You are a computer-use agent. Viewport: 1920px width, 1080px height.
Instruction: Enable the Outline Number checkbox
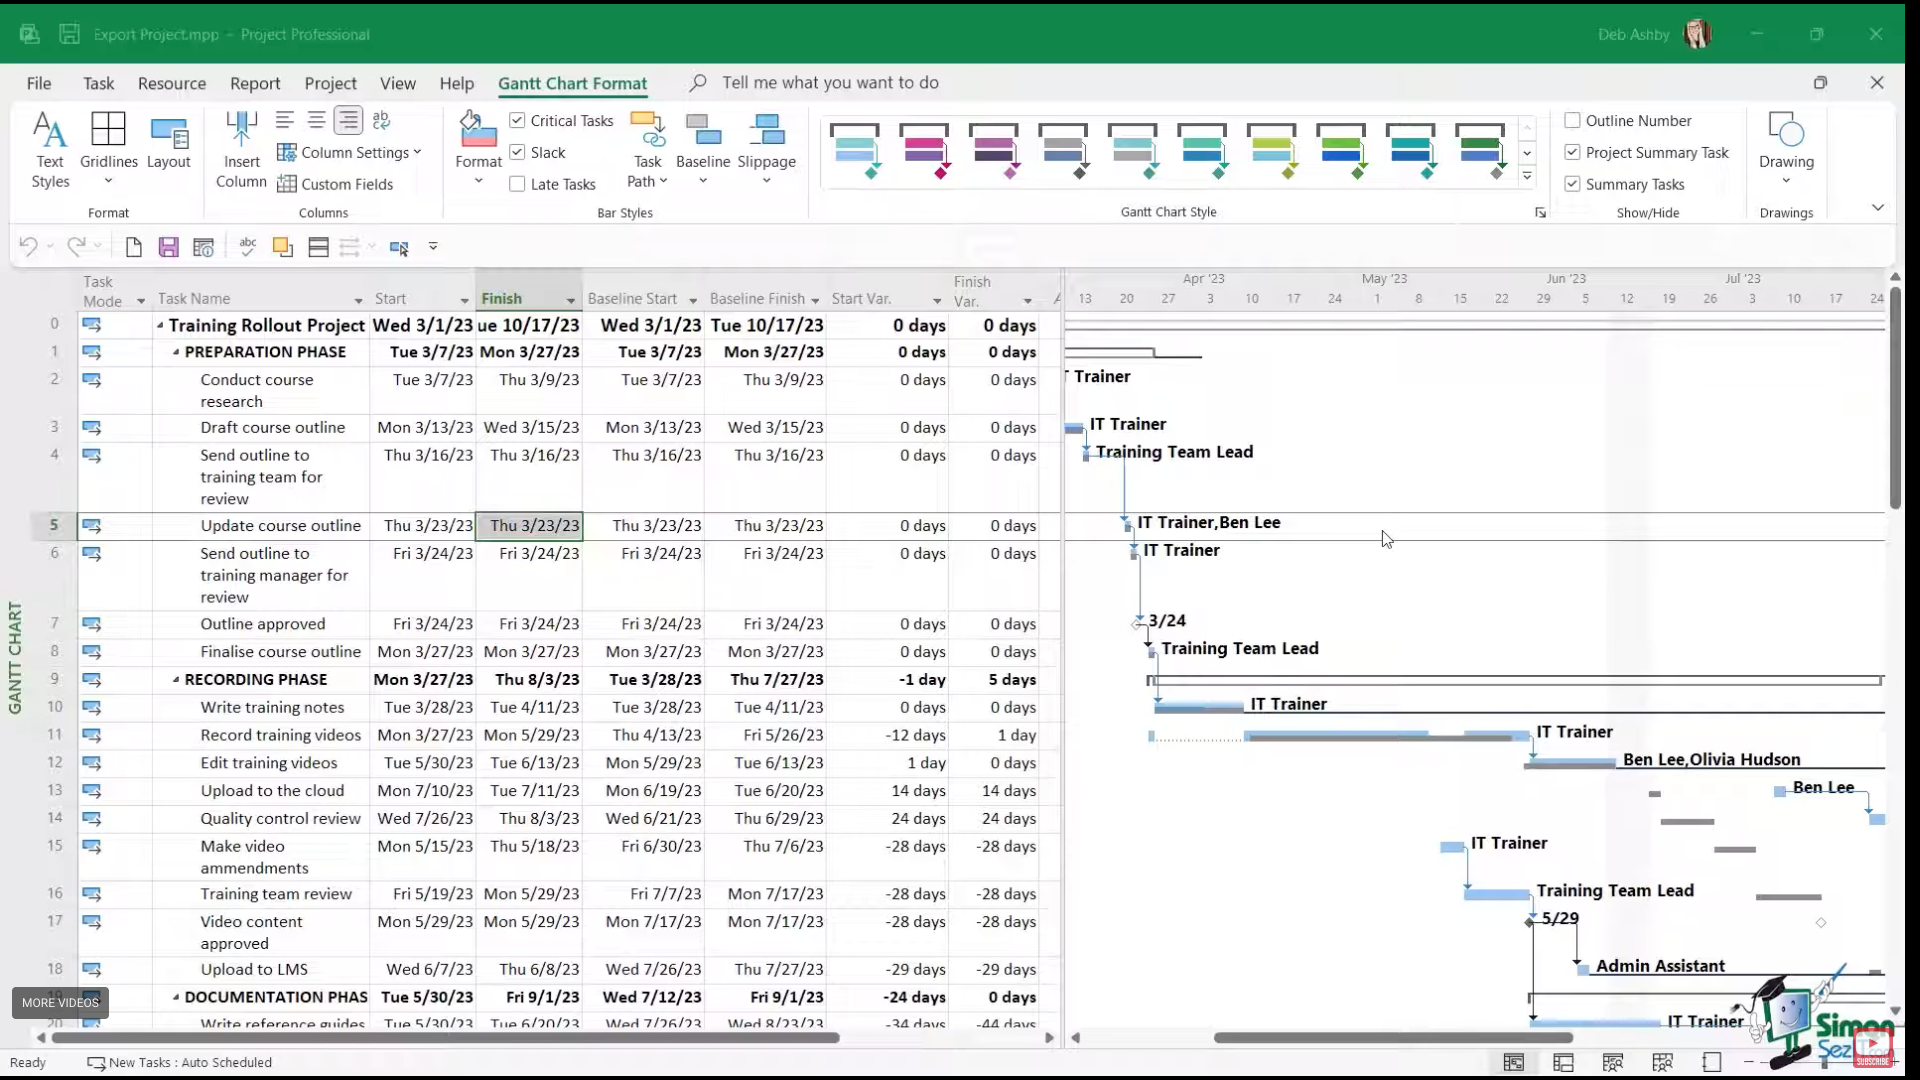click(1572, 120)
